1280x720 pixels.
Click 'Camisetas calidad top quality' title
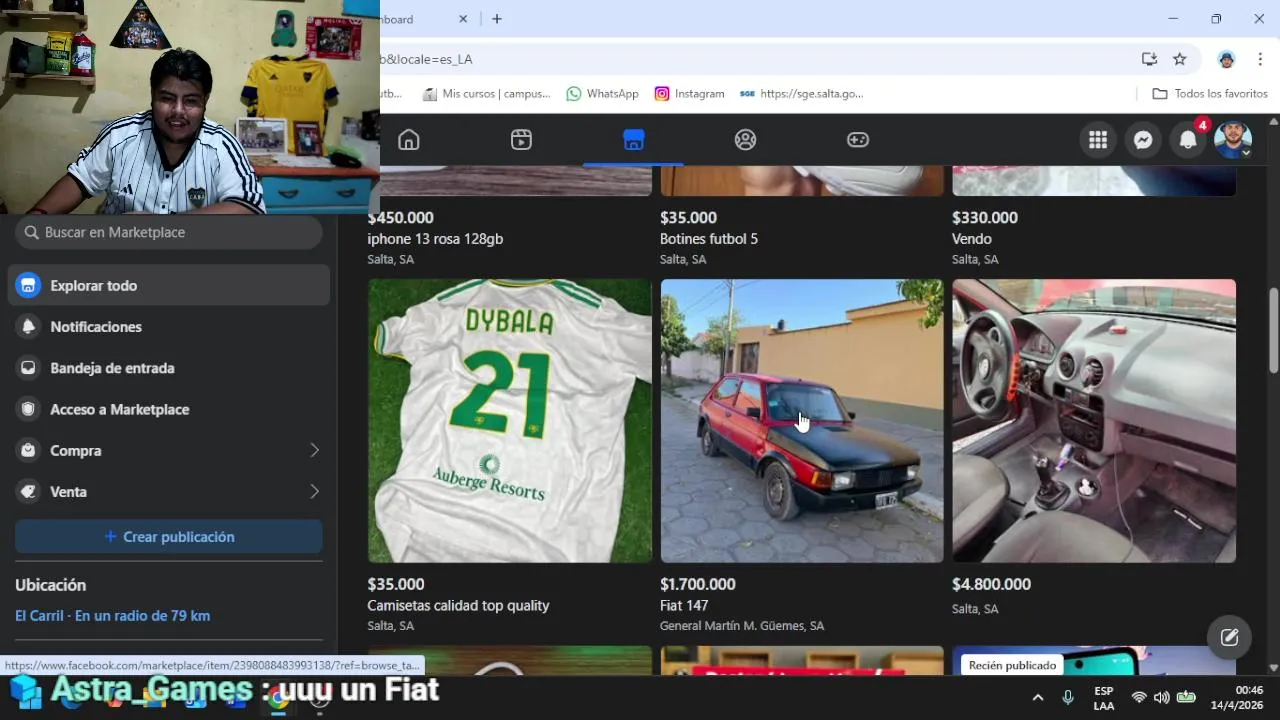pos(458,605)
